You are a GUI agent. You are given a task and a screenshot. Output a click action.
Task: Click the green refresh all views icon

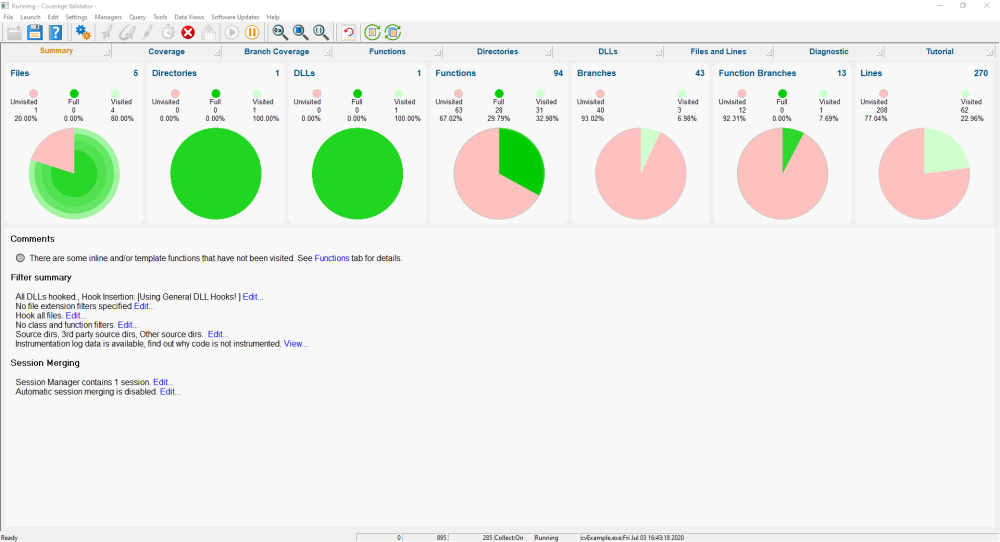(x=393, y=33)
